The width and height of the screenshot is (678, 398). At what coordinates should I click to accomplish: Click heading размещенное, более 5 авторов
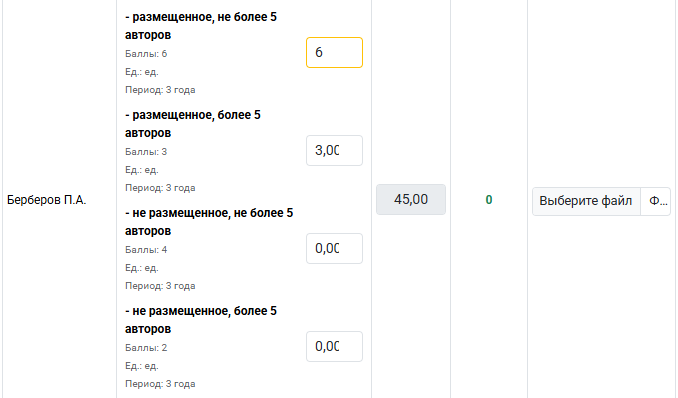point(193,124)
